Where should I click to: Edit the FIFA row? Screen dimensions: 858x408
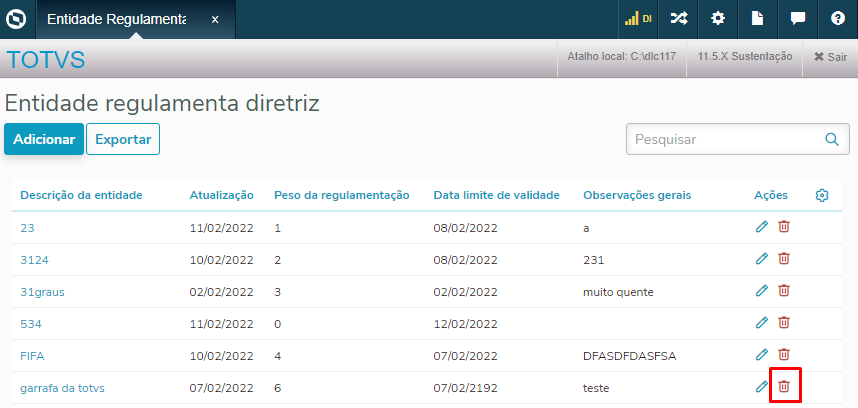(762, 355)
